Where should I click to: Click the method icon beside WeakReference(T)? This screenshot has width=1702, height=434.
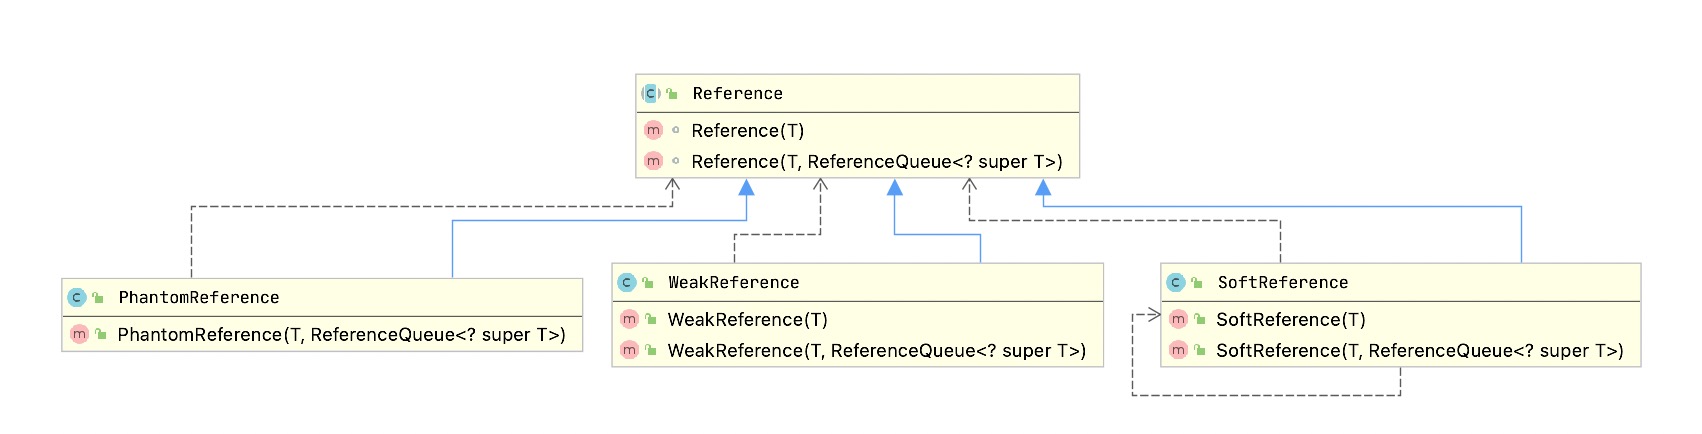[629, 319]
